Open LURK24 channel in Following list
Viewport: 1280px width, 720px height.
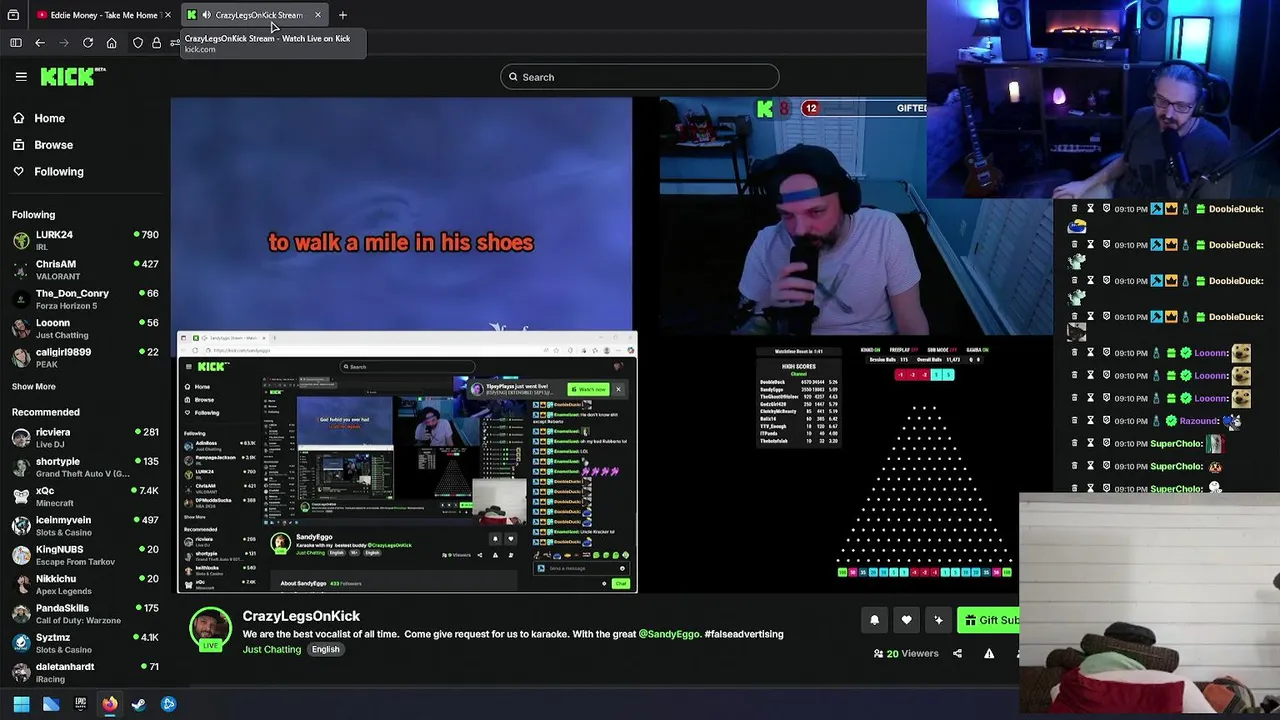(85, 240)
